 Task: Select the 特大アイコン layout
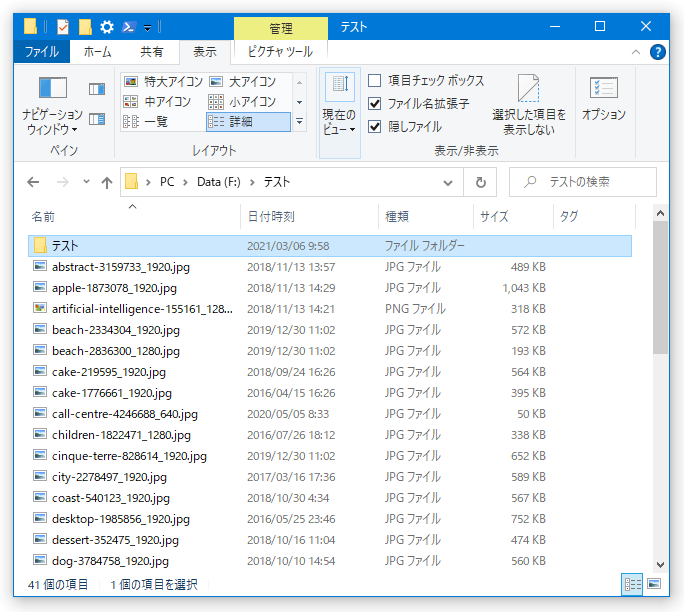164,82
